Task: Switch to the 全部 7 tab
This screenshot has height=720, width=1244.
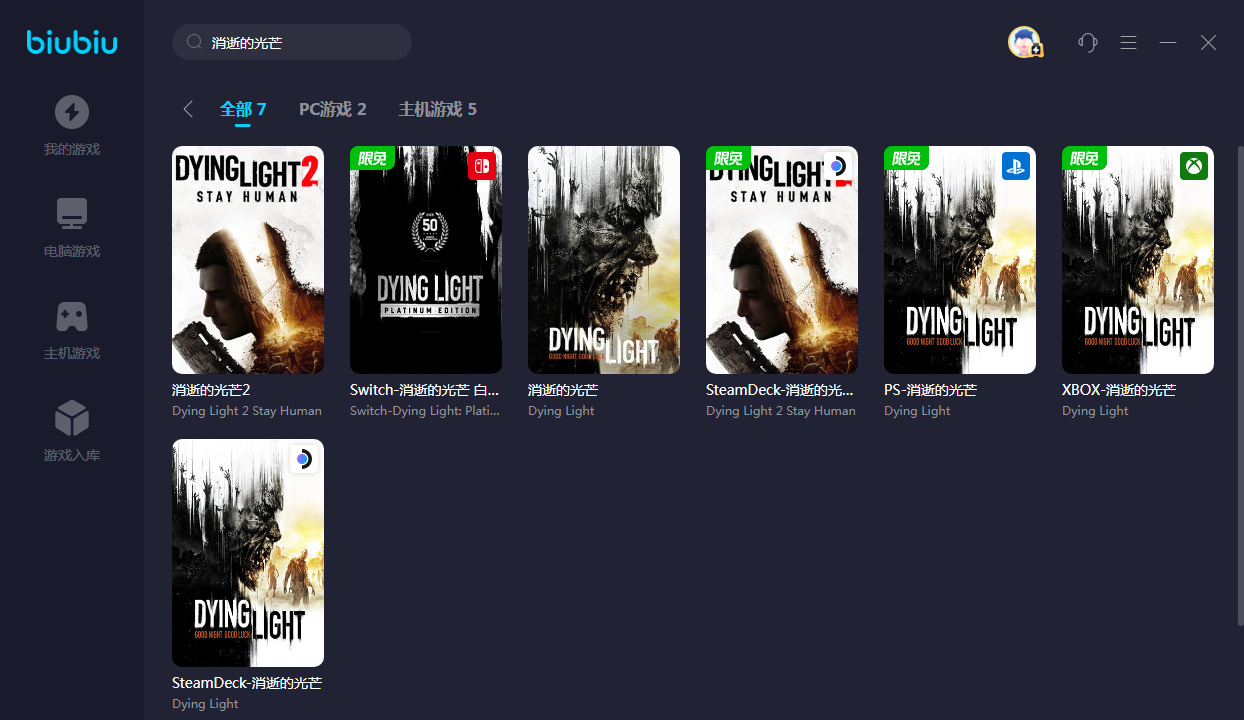Action: click(243, 109)
